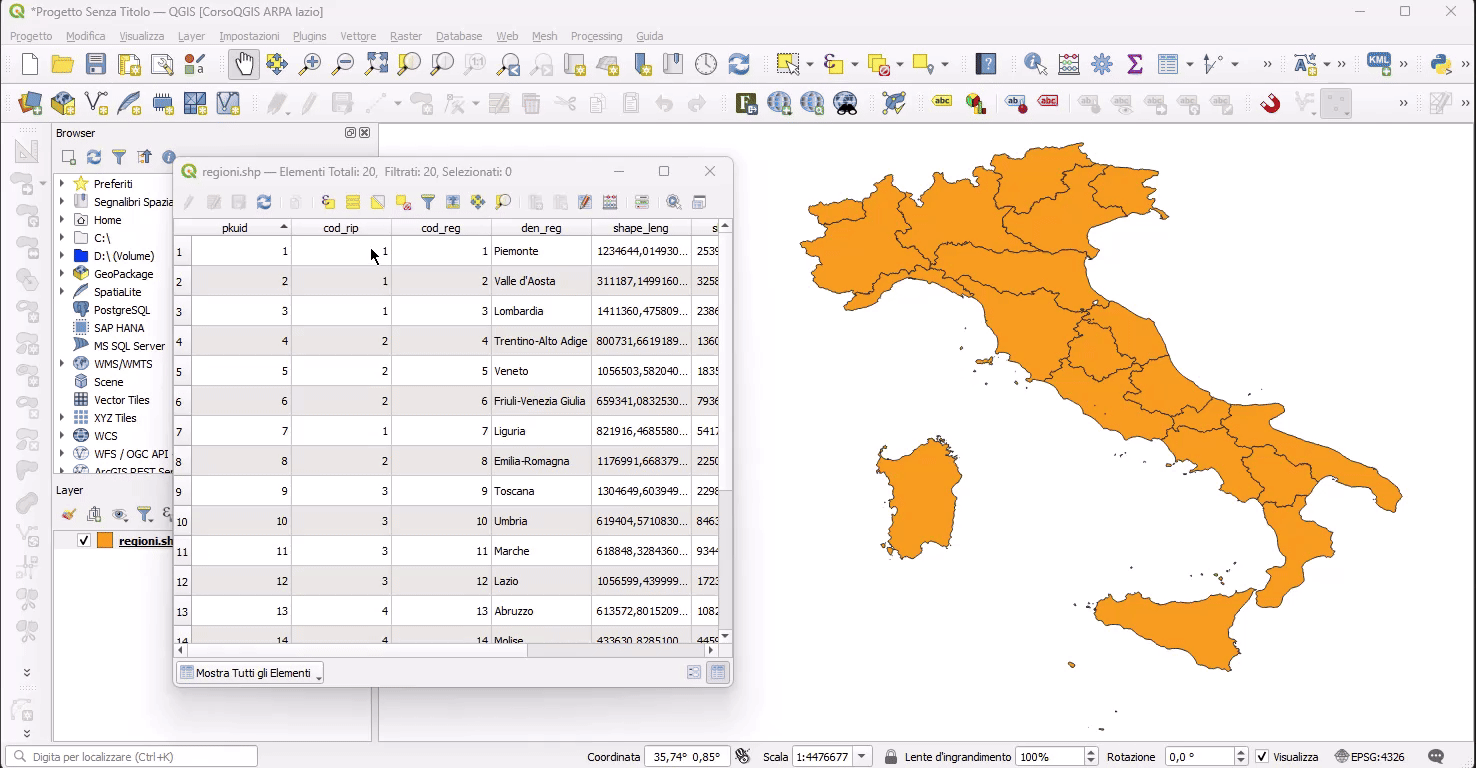Viewport: 1476px width, 768px height.
Task: Click the Rotazione value field
Action: pos(1200,757)
